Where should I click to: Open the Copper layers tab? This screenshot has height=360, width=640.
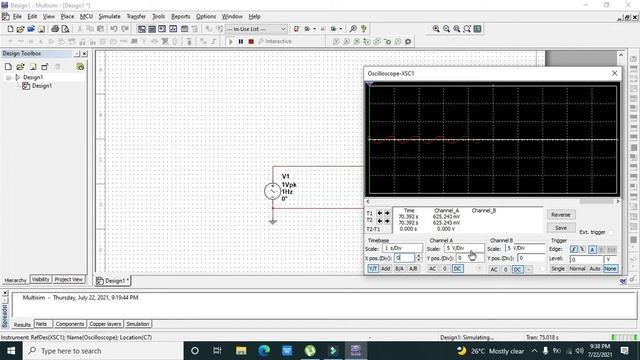pos(105,324)
